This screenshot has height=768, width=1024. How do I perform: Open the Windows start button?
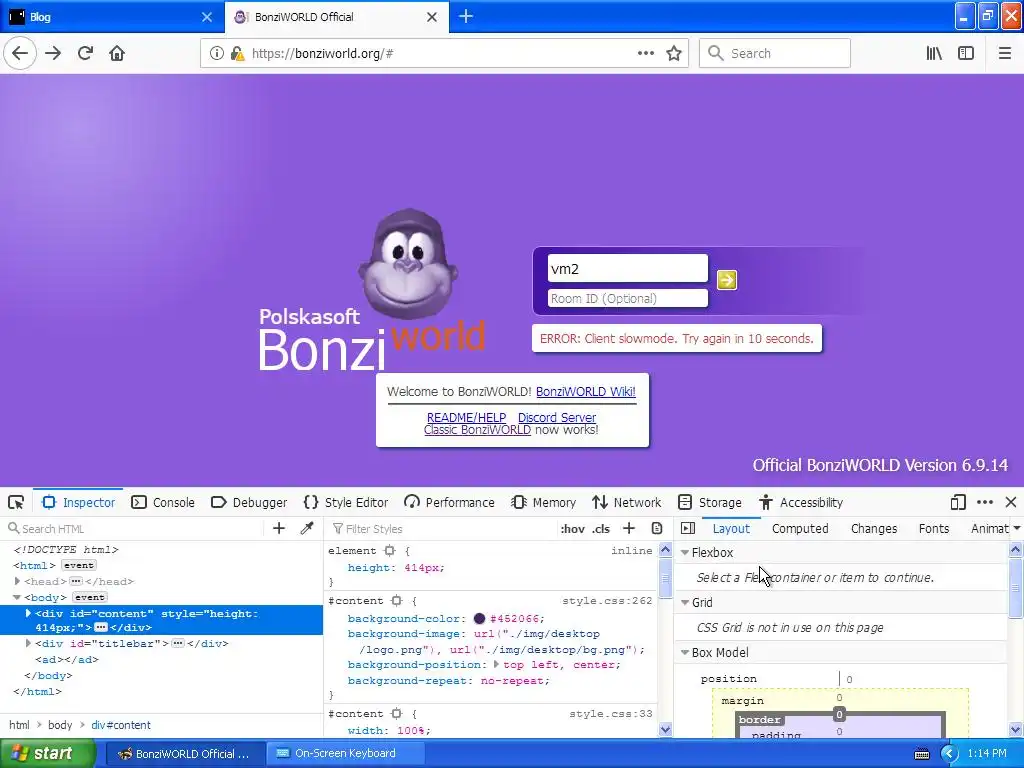coord(47,754)
